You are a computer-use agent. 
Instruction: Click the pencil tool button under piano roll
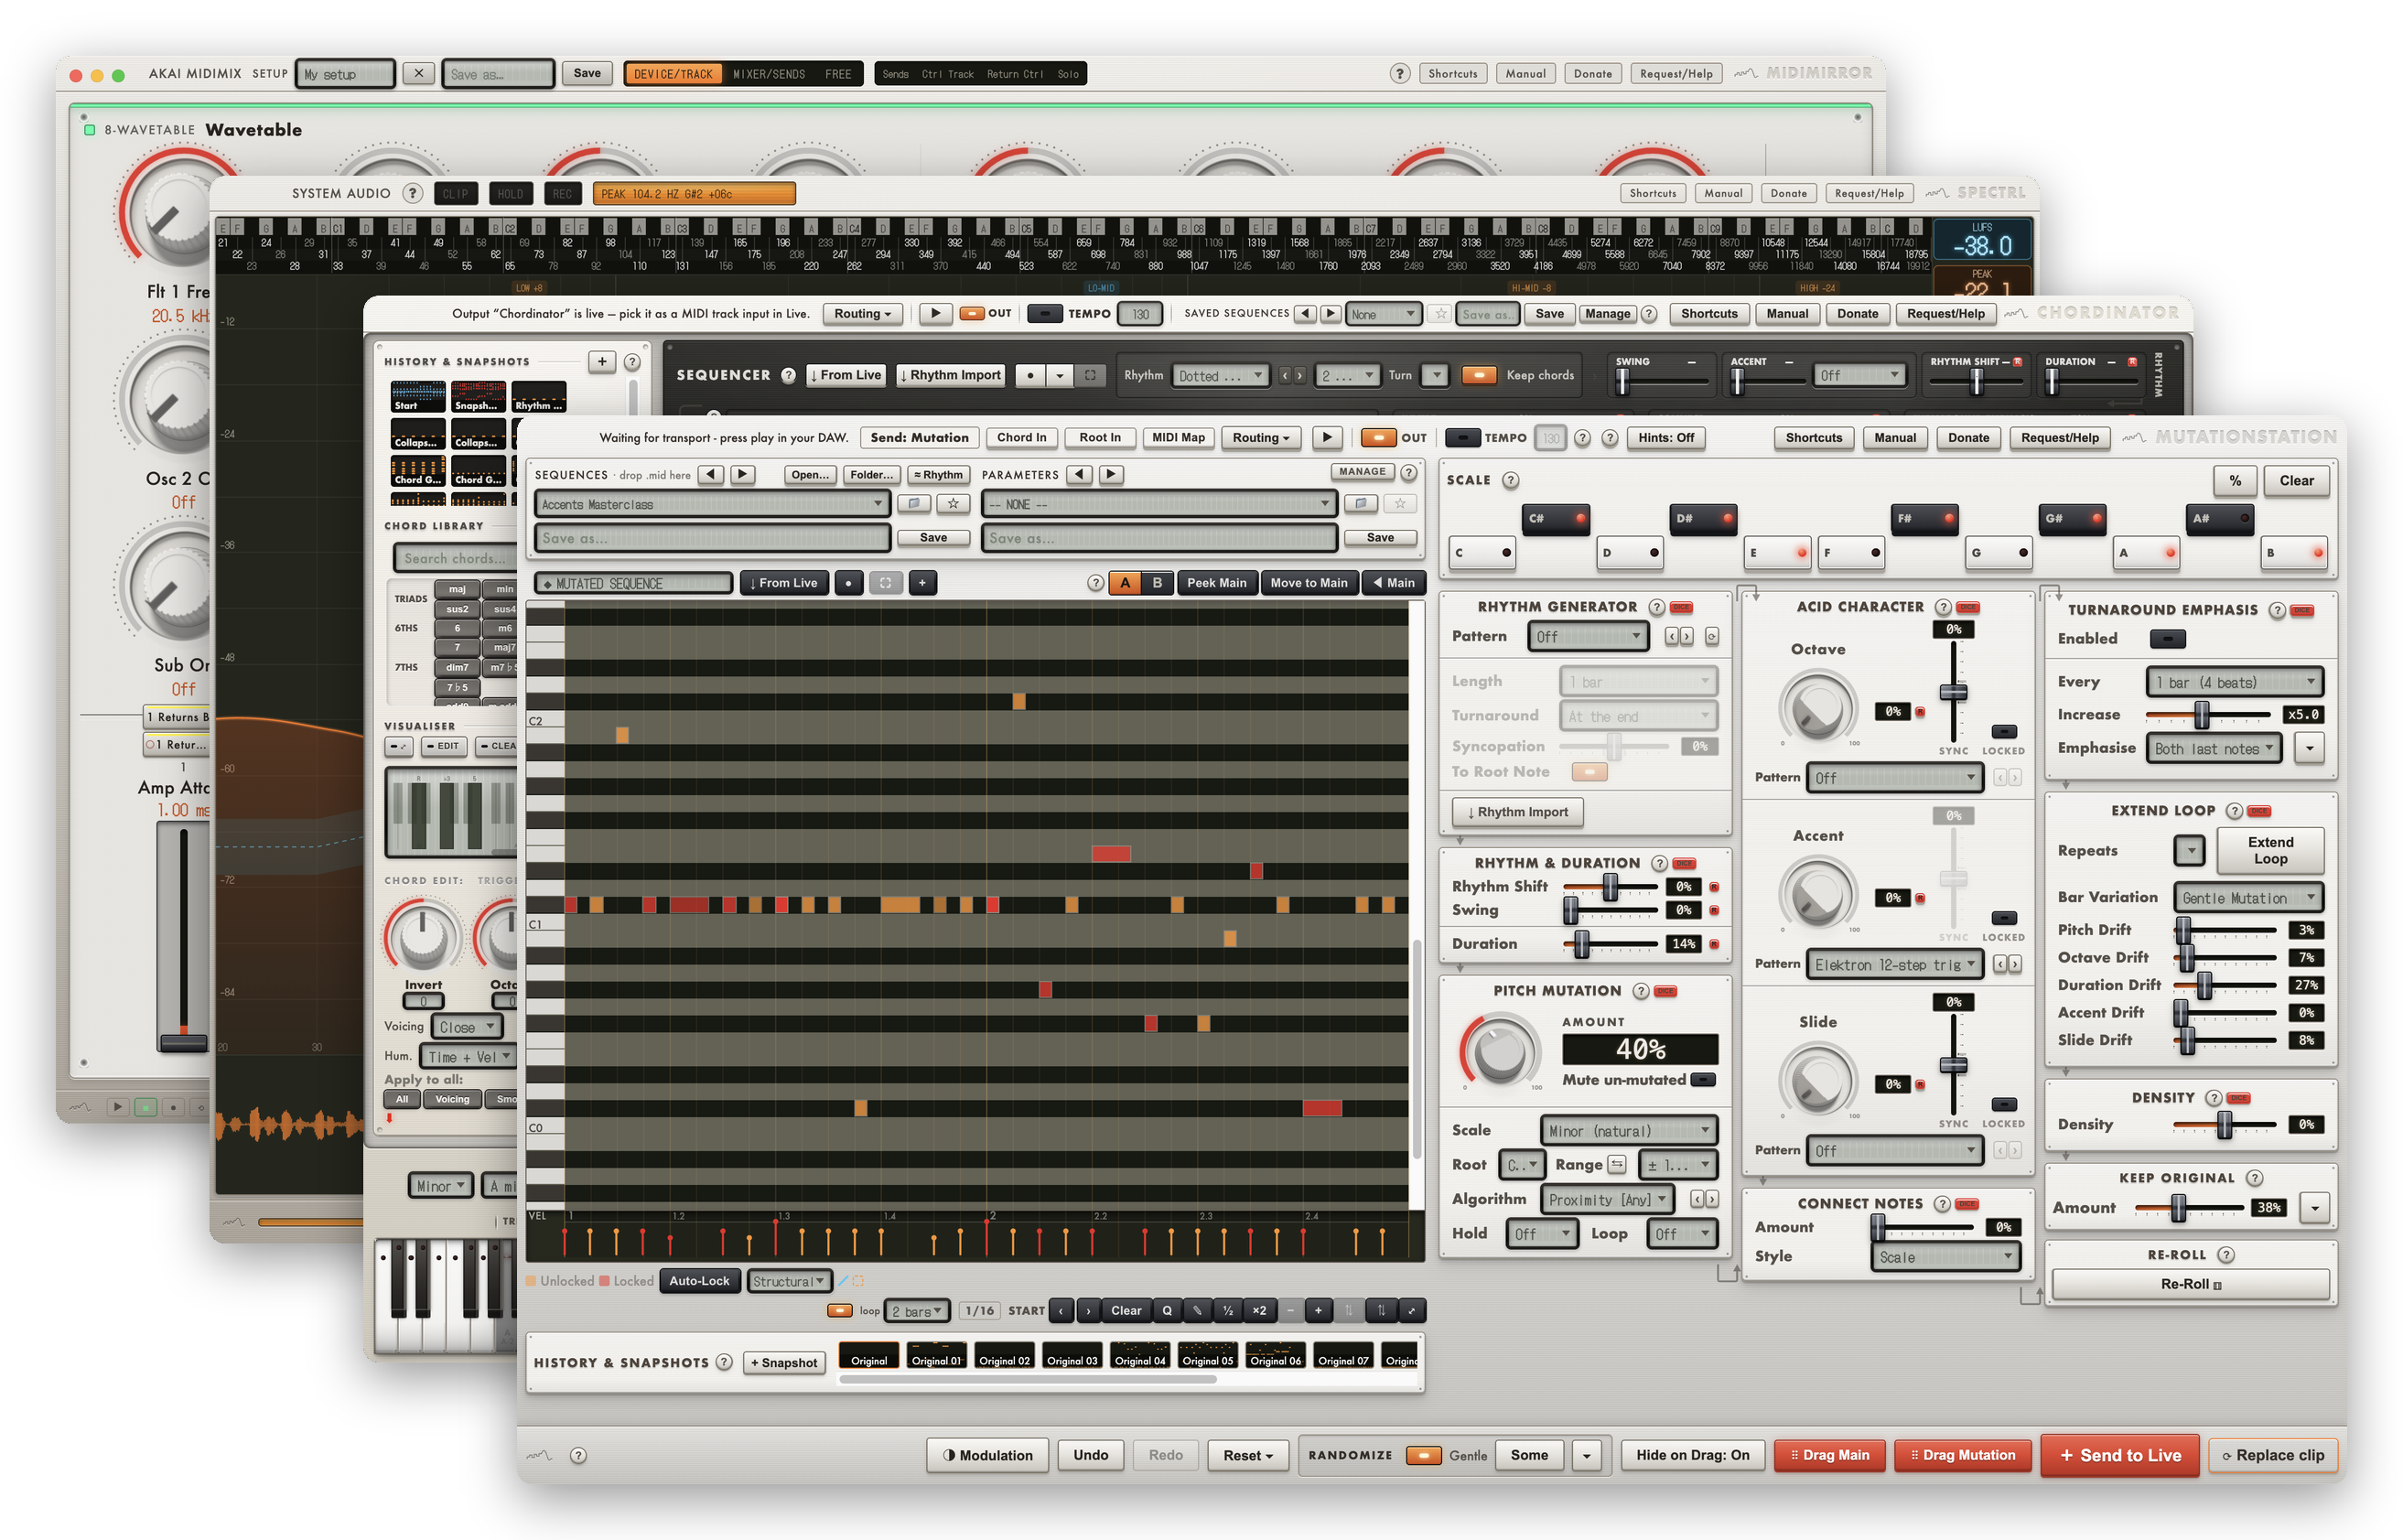(1197, 1310)
